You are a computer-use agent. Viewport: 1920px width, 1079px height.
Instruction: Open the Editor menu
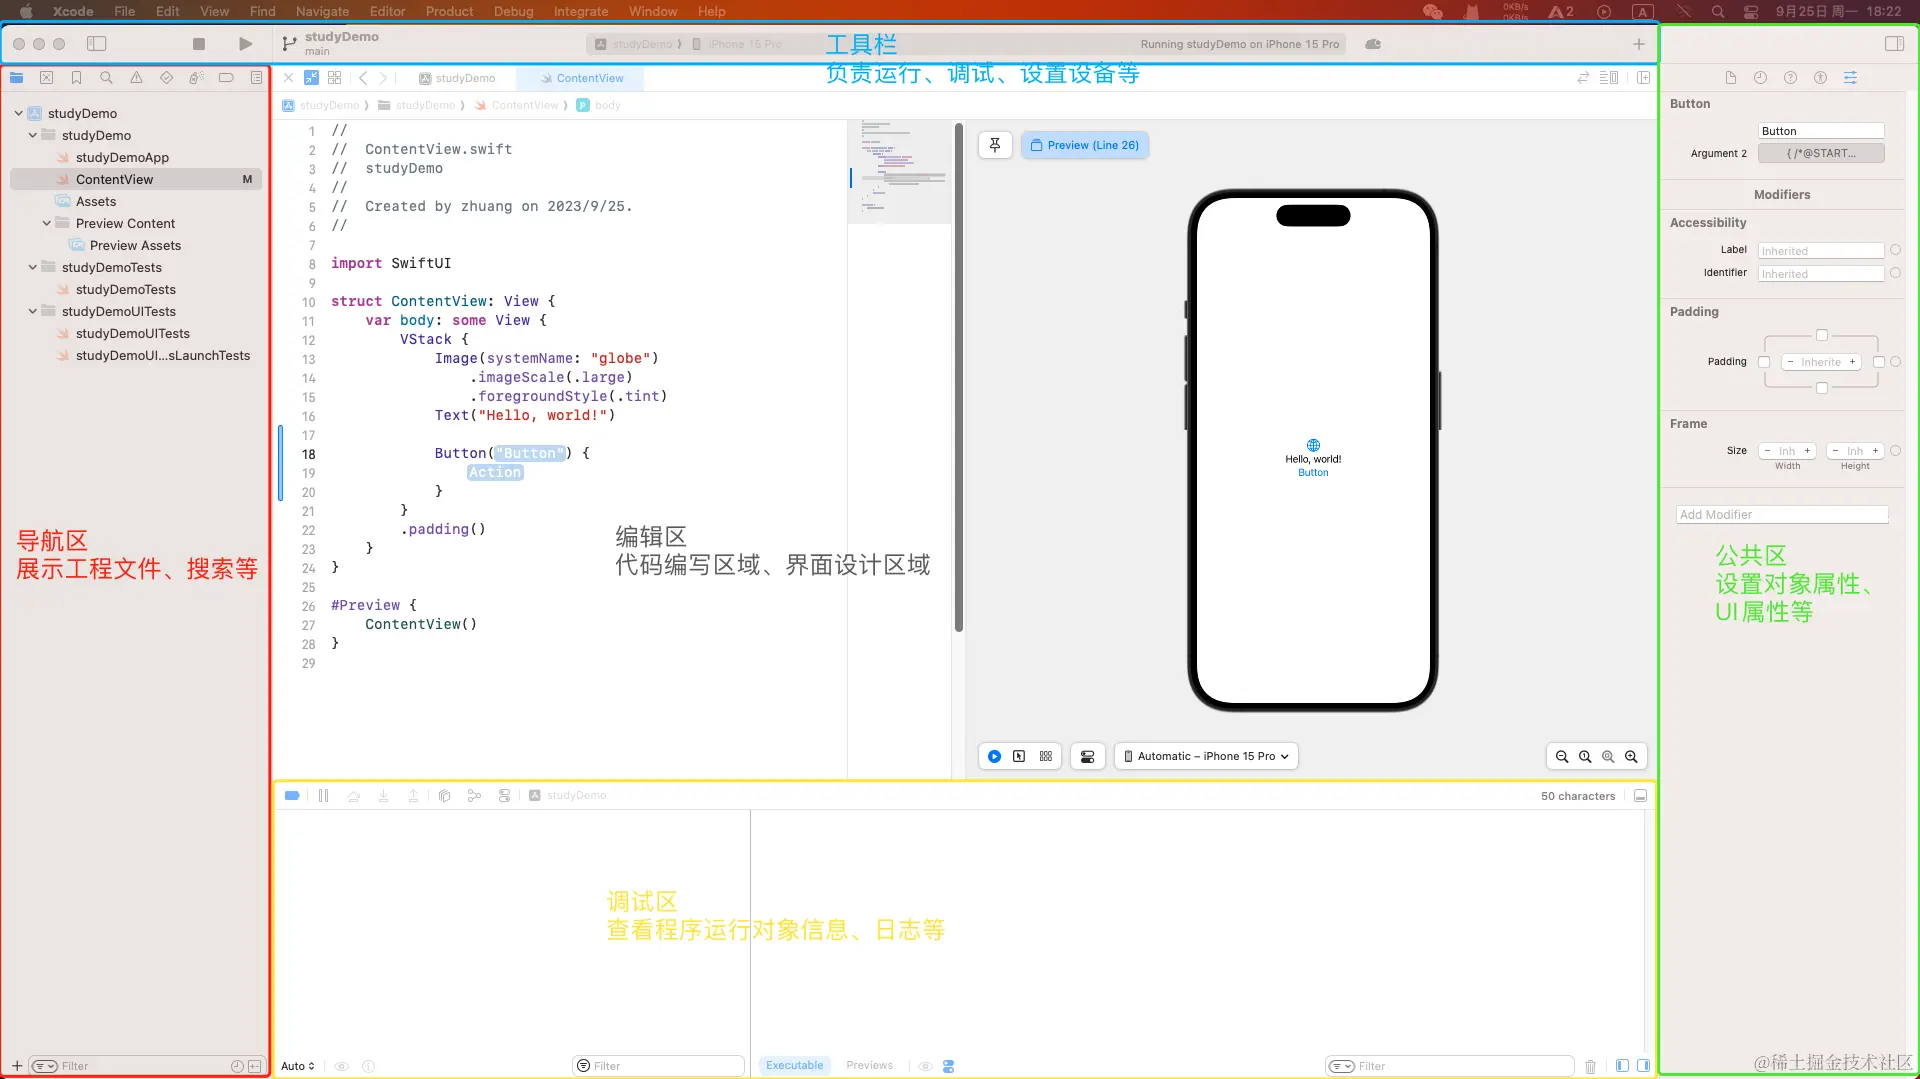(x=387, y=11)
